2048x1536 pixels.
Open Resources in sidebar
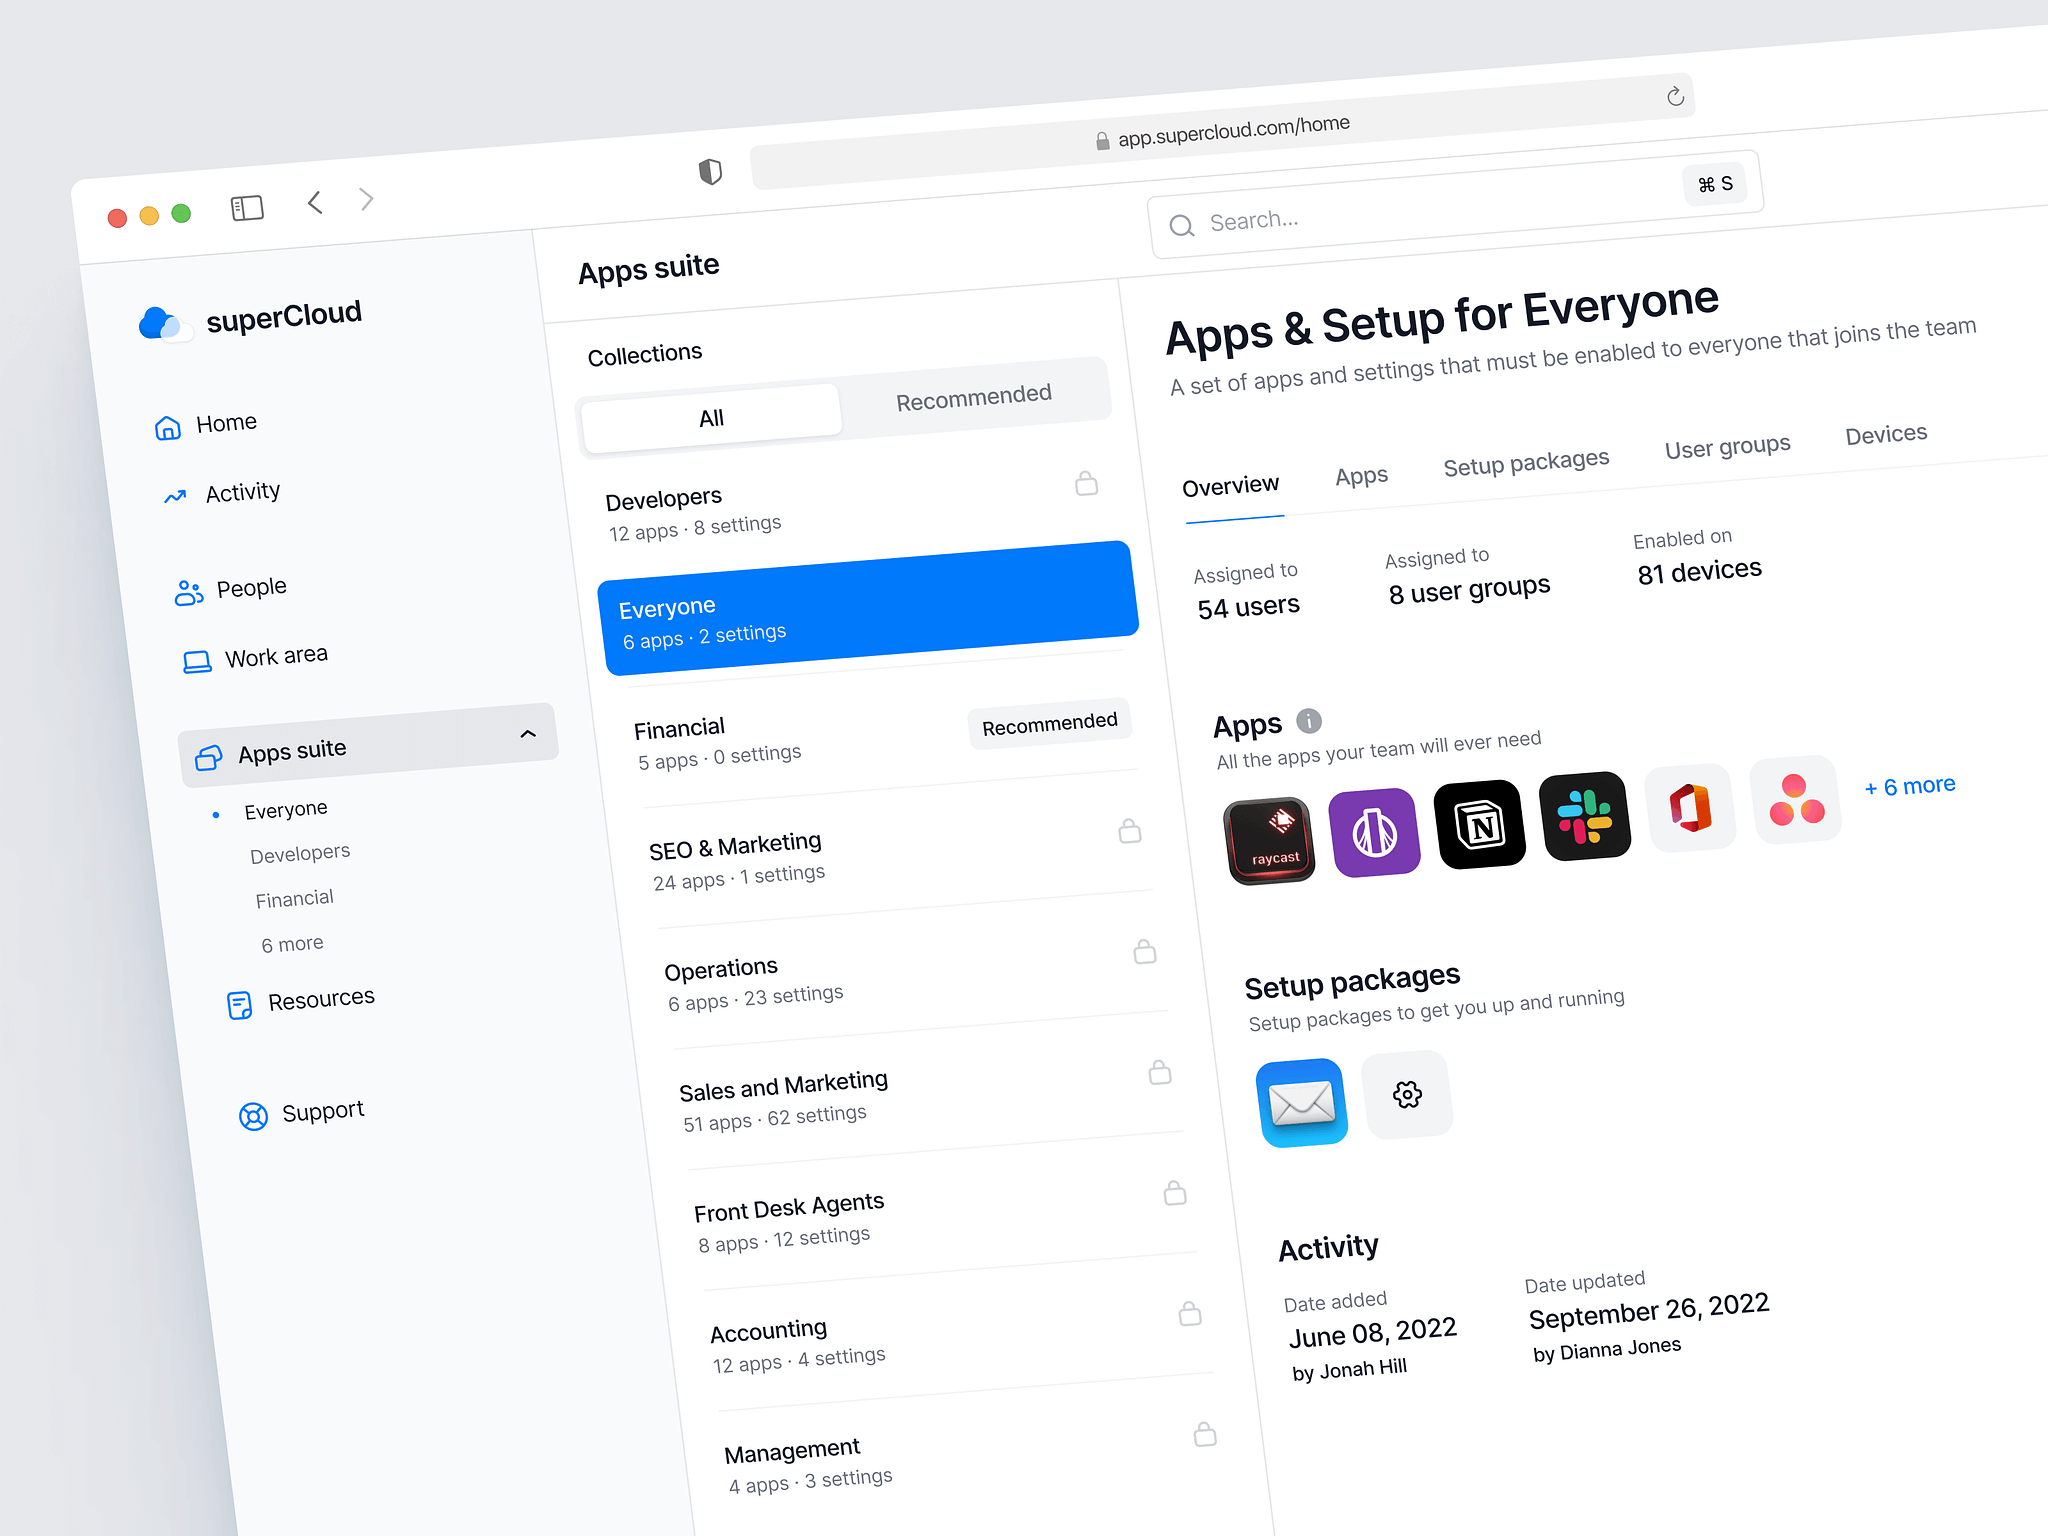[300, 1001]
